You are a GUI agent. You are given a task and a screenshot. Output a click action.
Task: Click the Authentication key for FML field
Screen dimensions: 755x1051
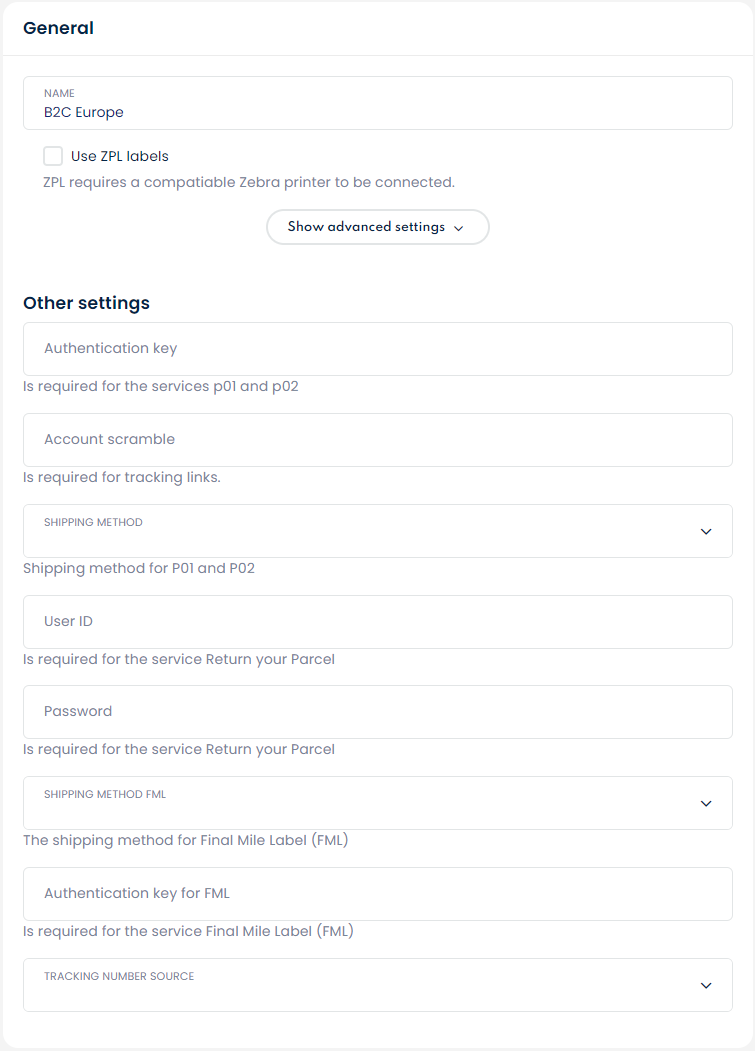(x=377, y=894)
